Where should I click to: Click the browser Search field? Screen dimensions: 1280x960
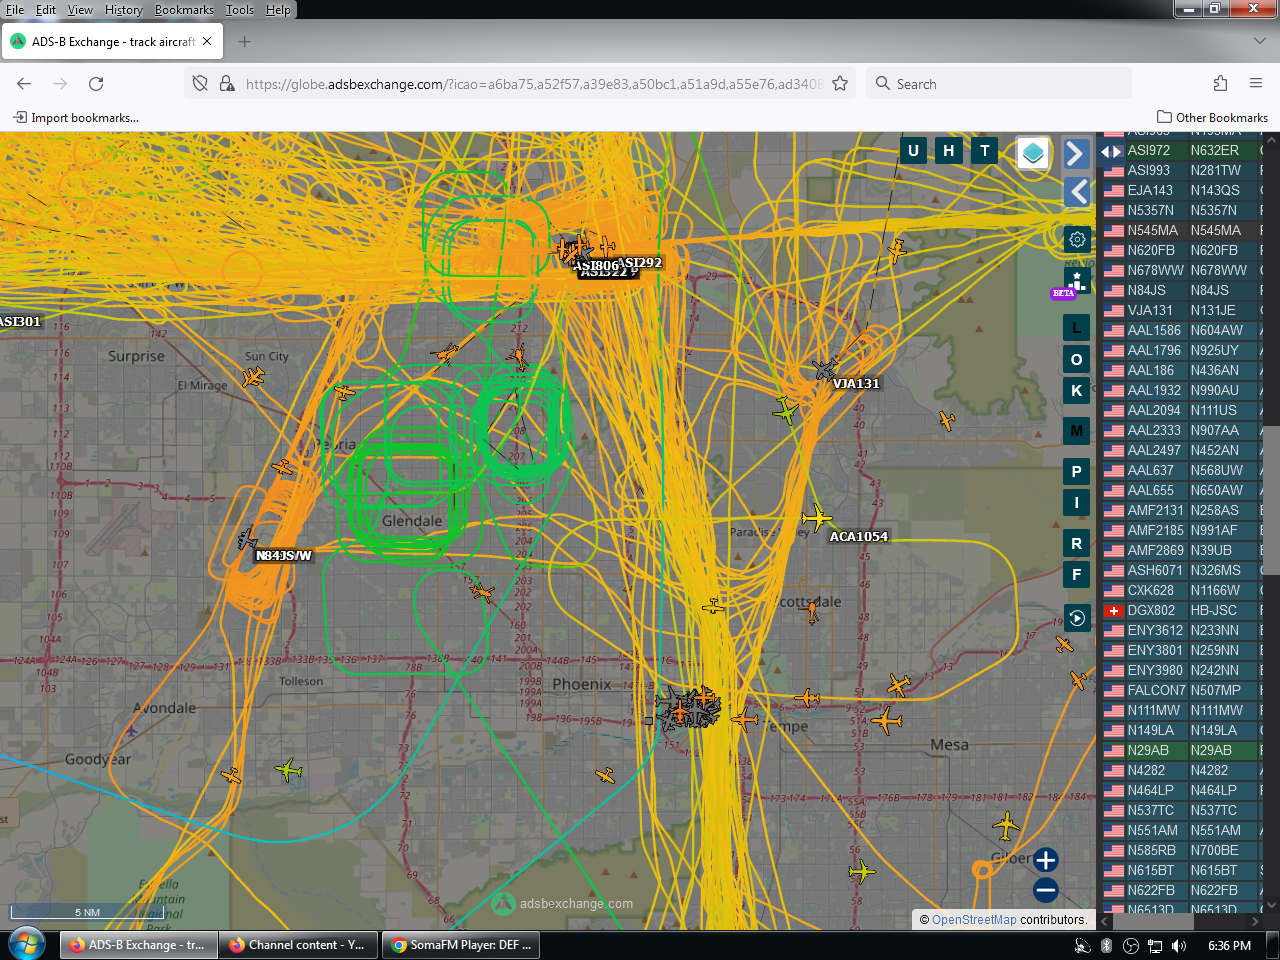point(1000,84)
